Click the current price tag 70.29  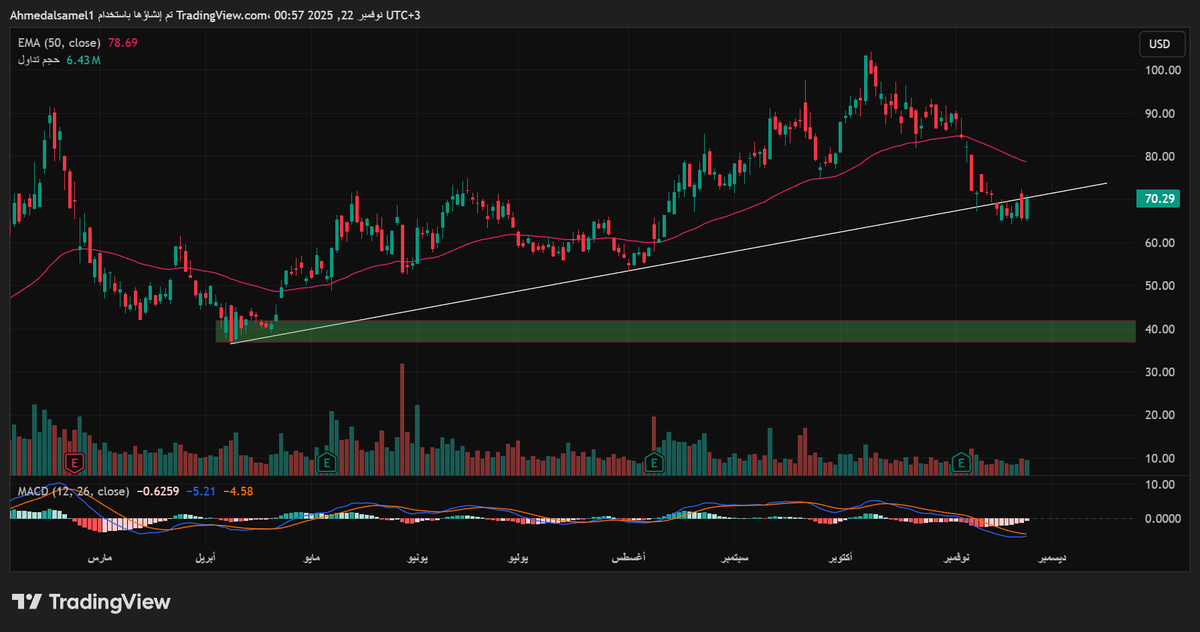tap(1159, 199)
